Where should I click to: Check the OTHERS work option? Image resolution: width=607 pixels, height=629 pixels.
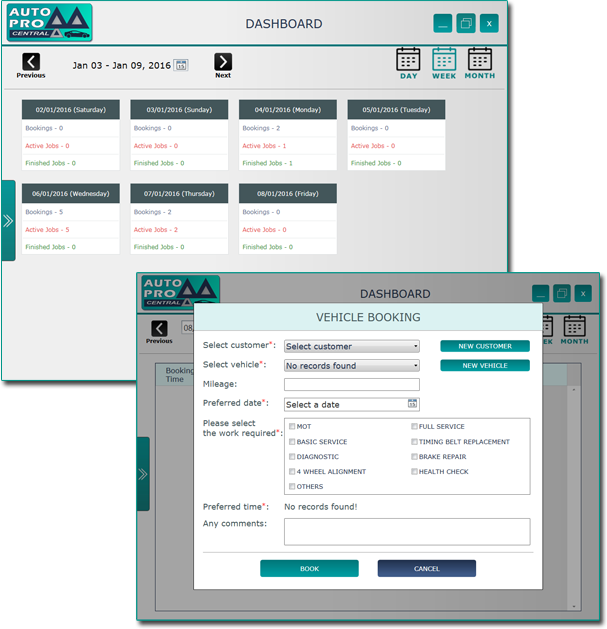(x=292, y=486)
